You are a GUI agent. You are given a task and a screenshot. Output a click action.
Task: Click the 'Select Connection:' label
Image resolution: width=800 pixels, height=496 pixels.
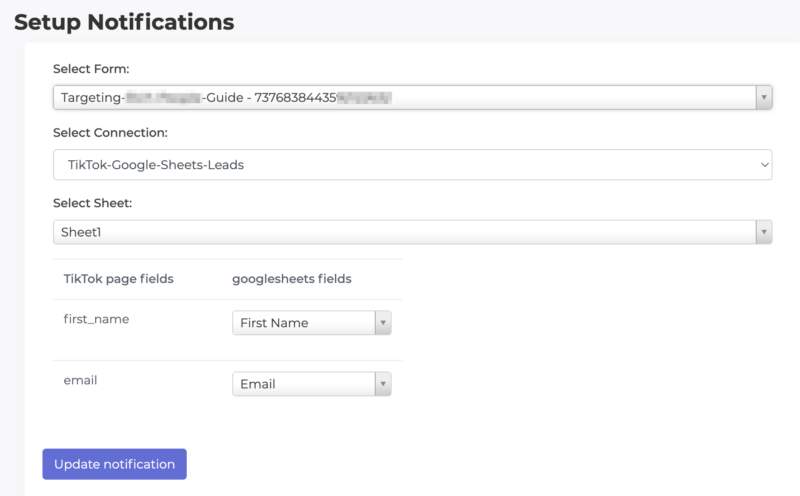click(x=110, y=132)
